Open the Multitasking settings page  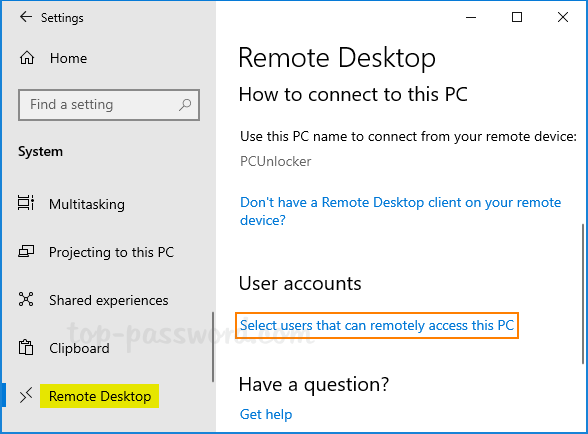[x=87, y=204]
